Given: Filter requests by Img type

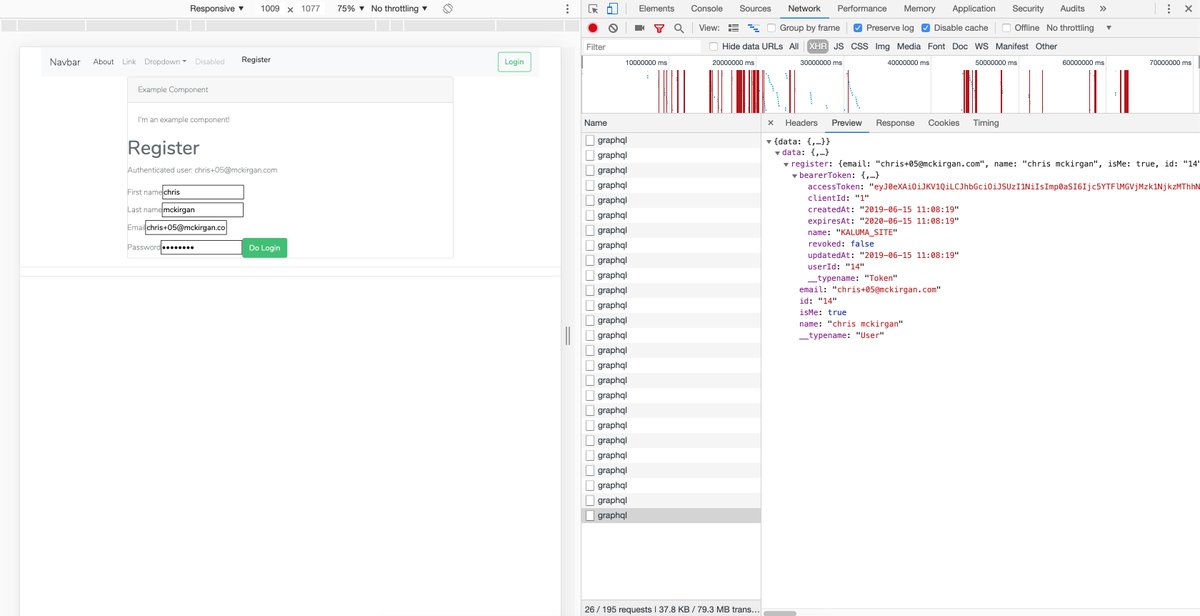Looking at the screenshot, I should (882, 46).
